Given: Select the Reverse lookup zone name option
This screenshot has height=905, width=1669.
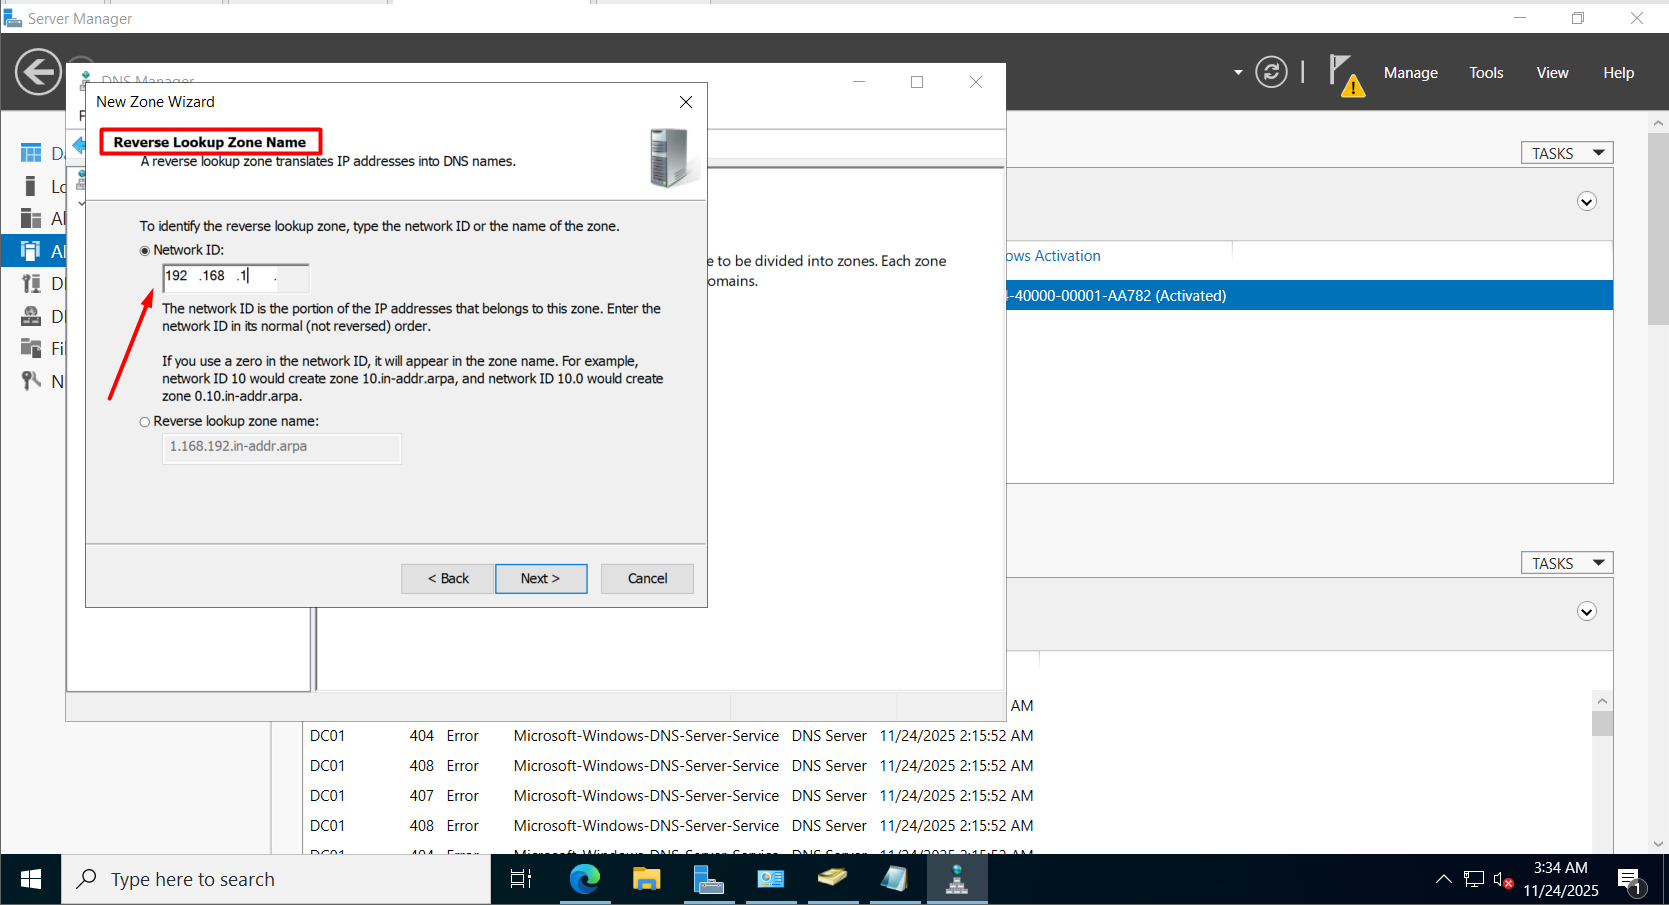Looking at the screenshot, I should (x=145, y=422).
